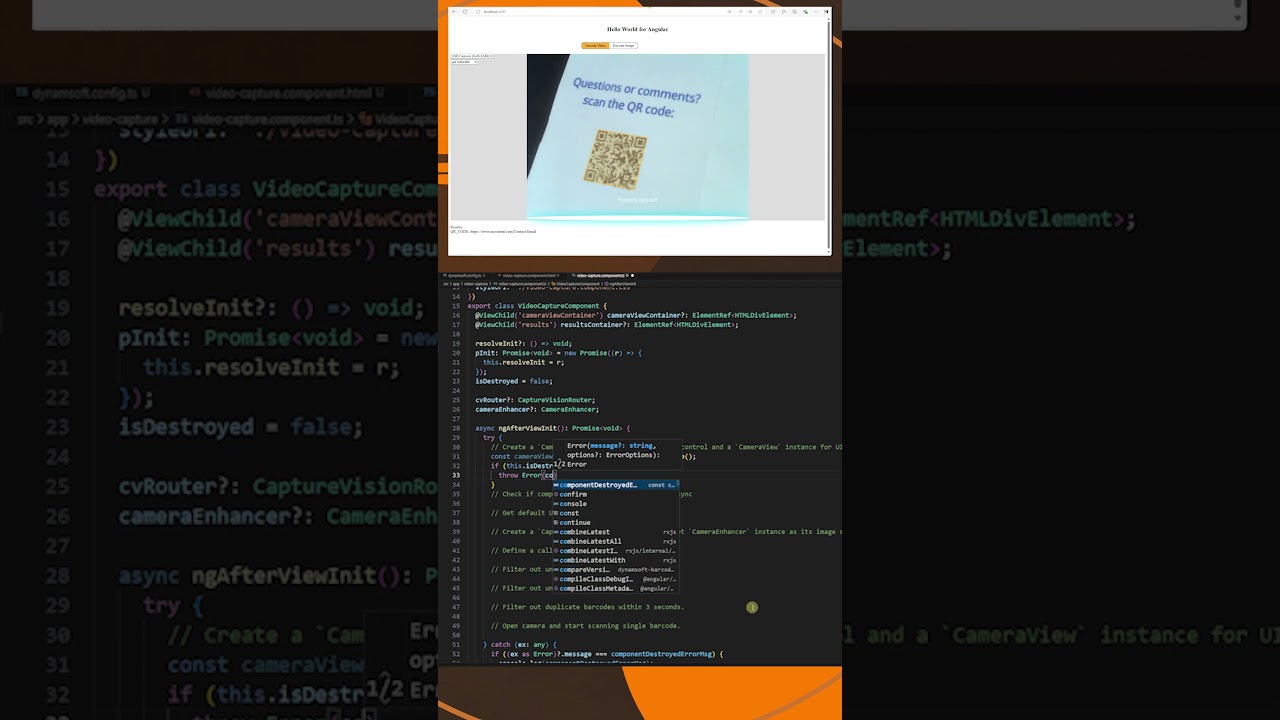The height and width of the screenshot is (720, 1280).
Task: Choose the combineLatestAll suggestion
Action: coord(616,541)
